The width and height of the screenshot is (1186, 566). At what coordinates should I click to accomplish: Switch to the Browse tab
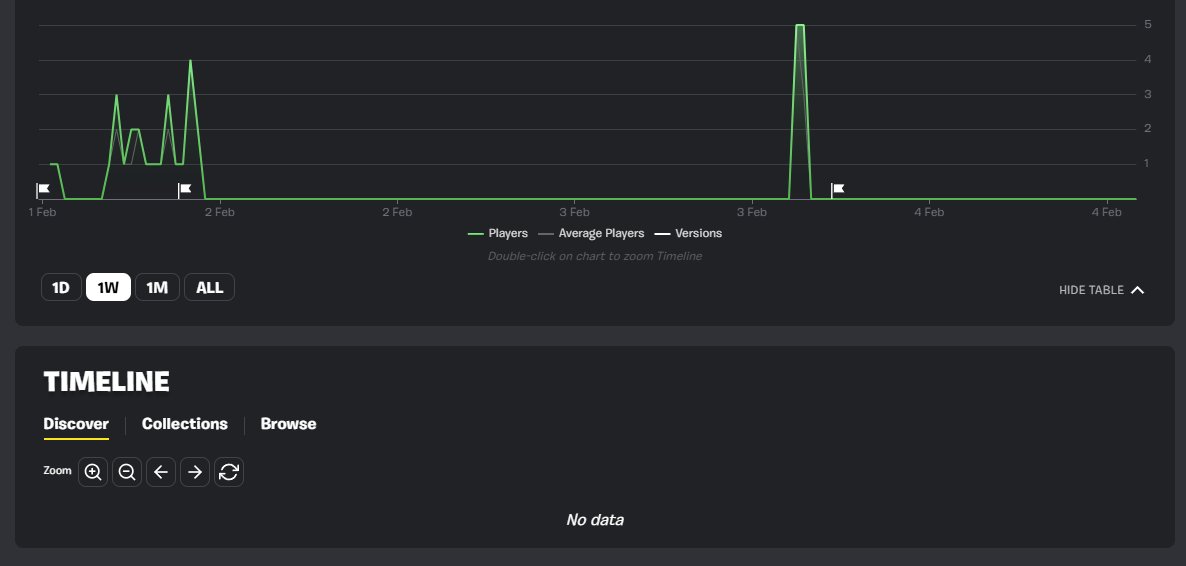pos(288,424)
